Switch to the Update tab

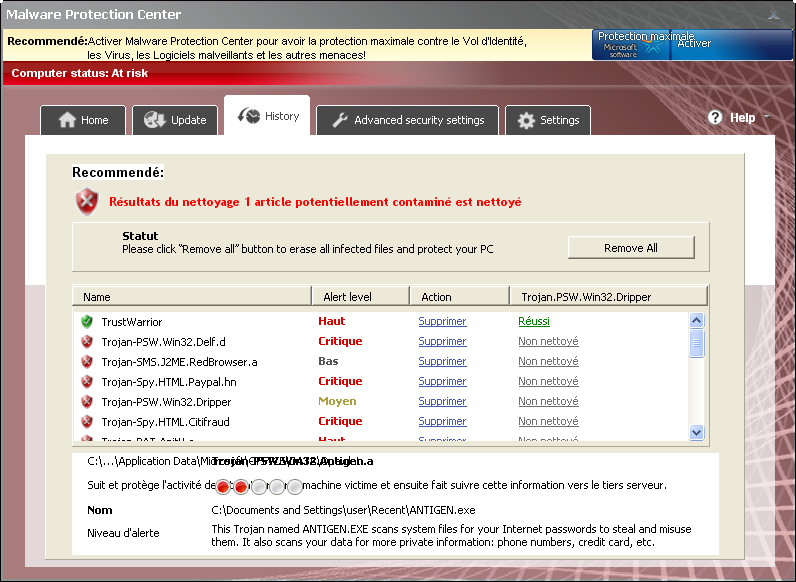point(175,120)
